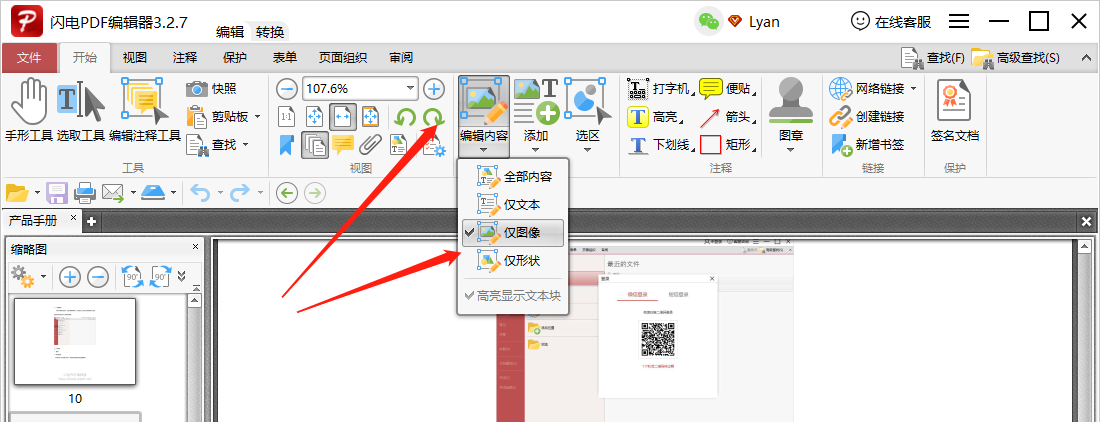Insert a 图章 stamp

(x=790, y=116)
